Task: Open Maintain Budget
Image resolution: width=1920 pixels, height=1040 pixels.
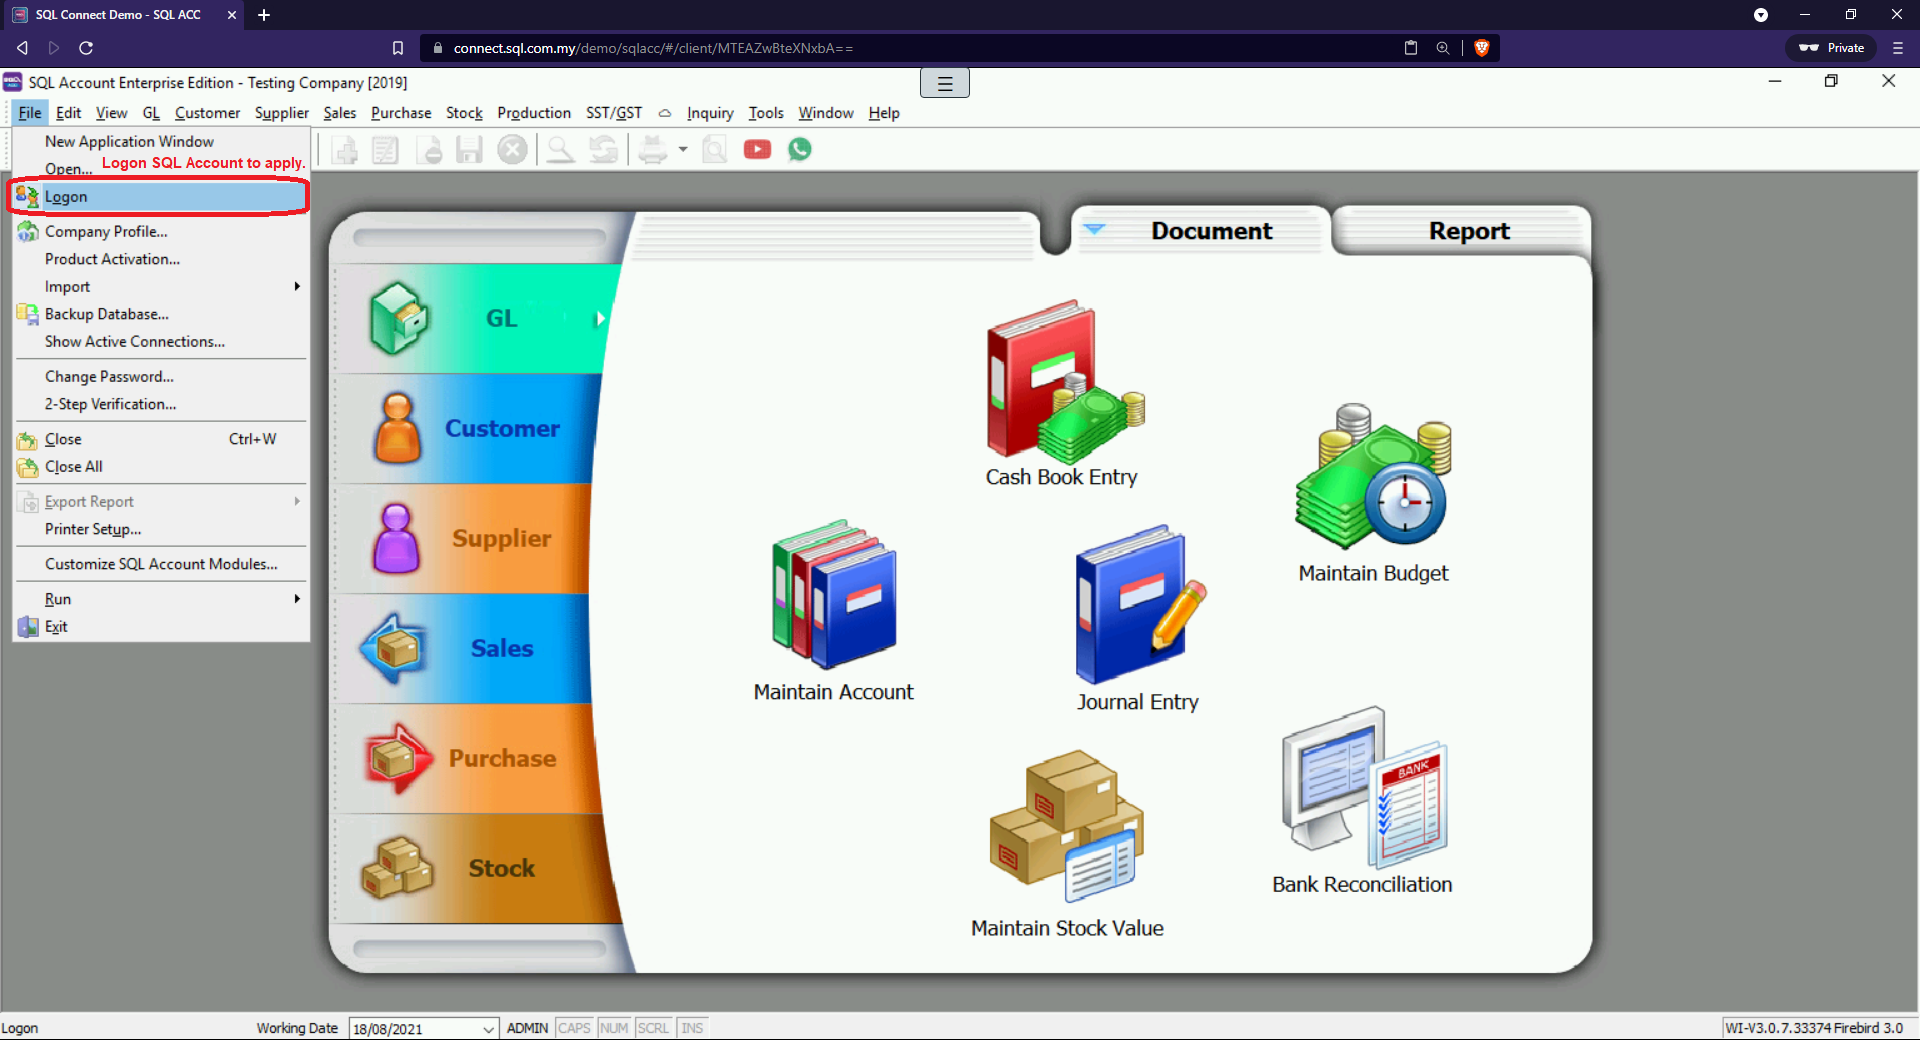Action: pos(1370,480)
